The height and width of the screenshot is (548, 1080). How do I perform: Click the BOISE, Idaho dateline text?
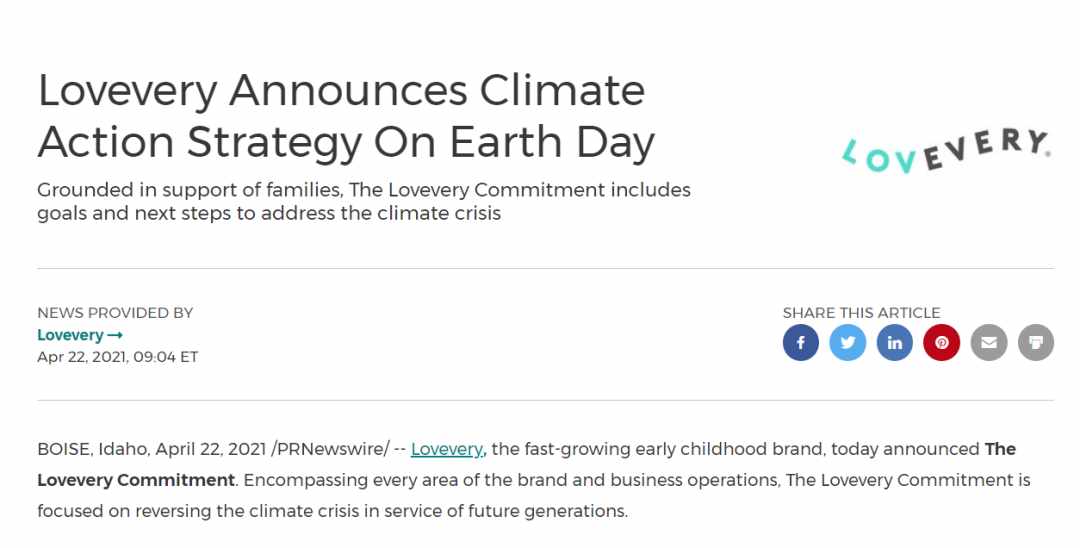(93, 449)
